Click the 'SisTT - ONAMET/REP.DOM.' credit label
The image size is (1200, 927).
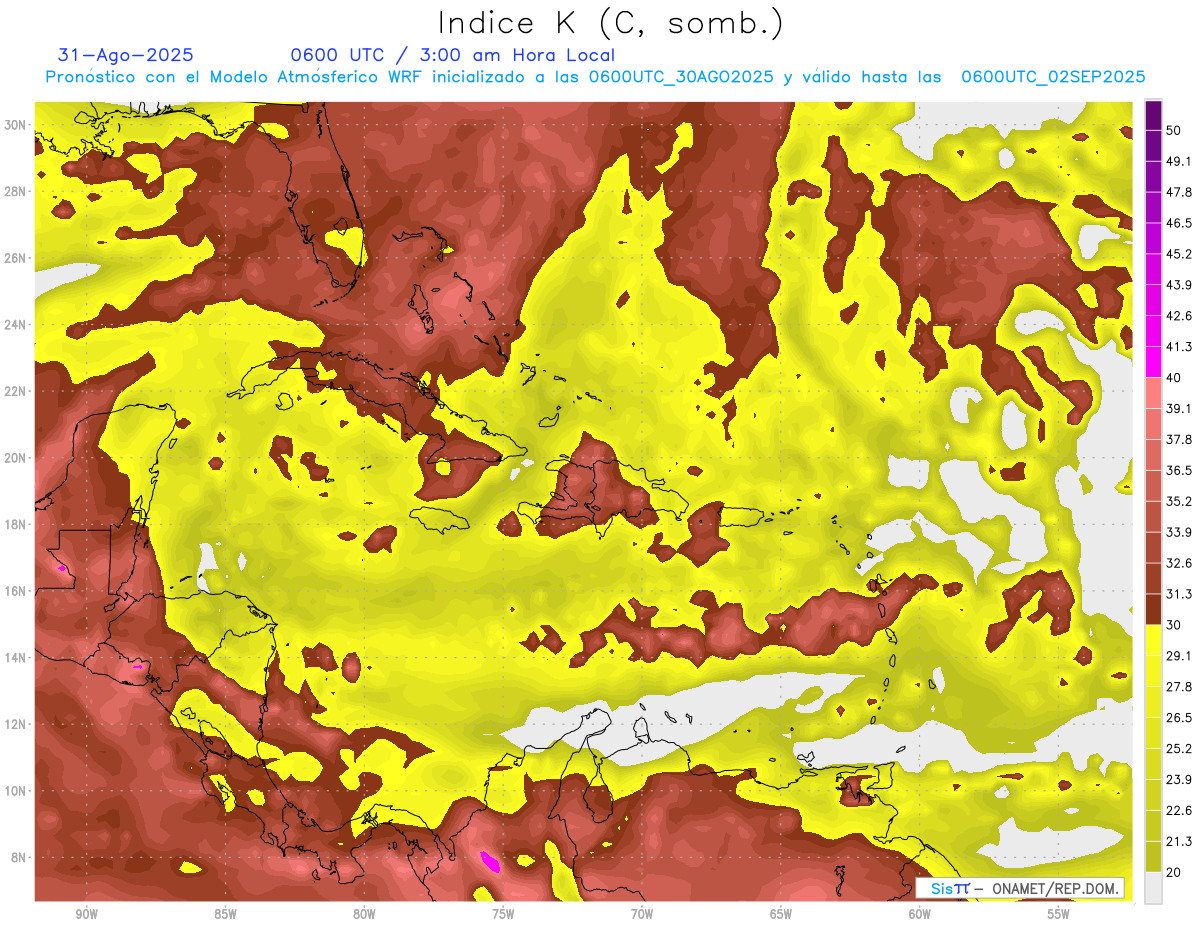pyautogui.click(x=1020, y=888)
